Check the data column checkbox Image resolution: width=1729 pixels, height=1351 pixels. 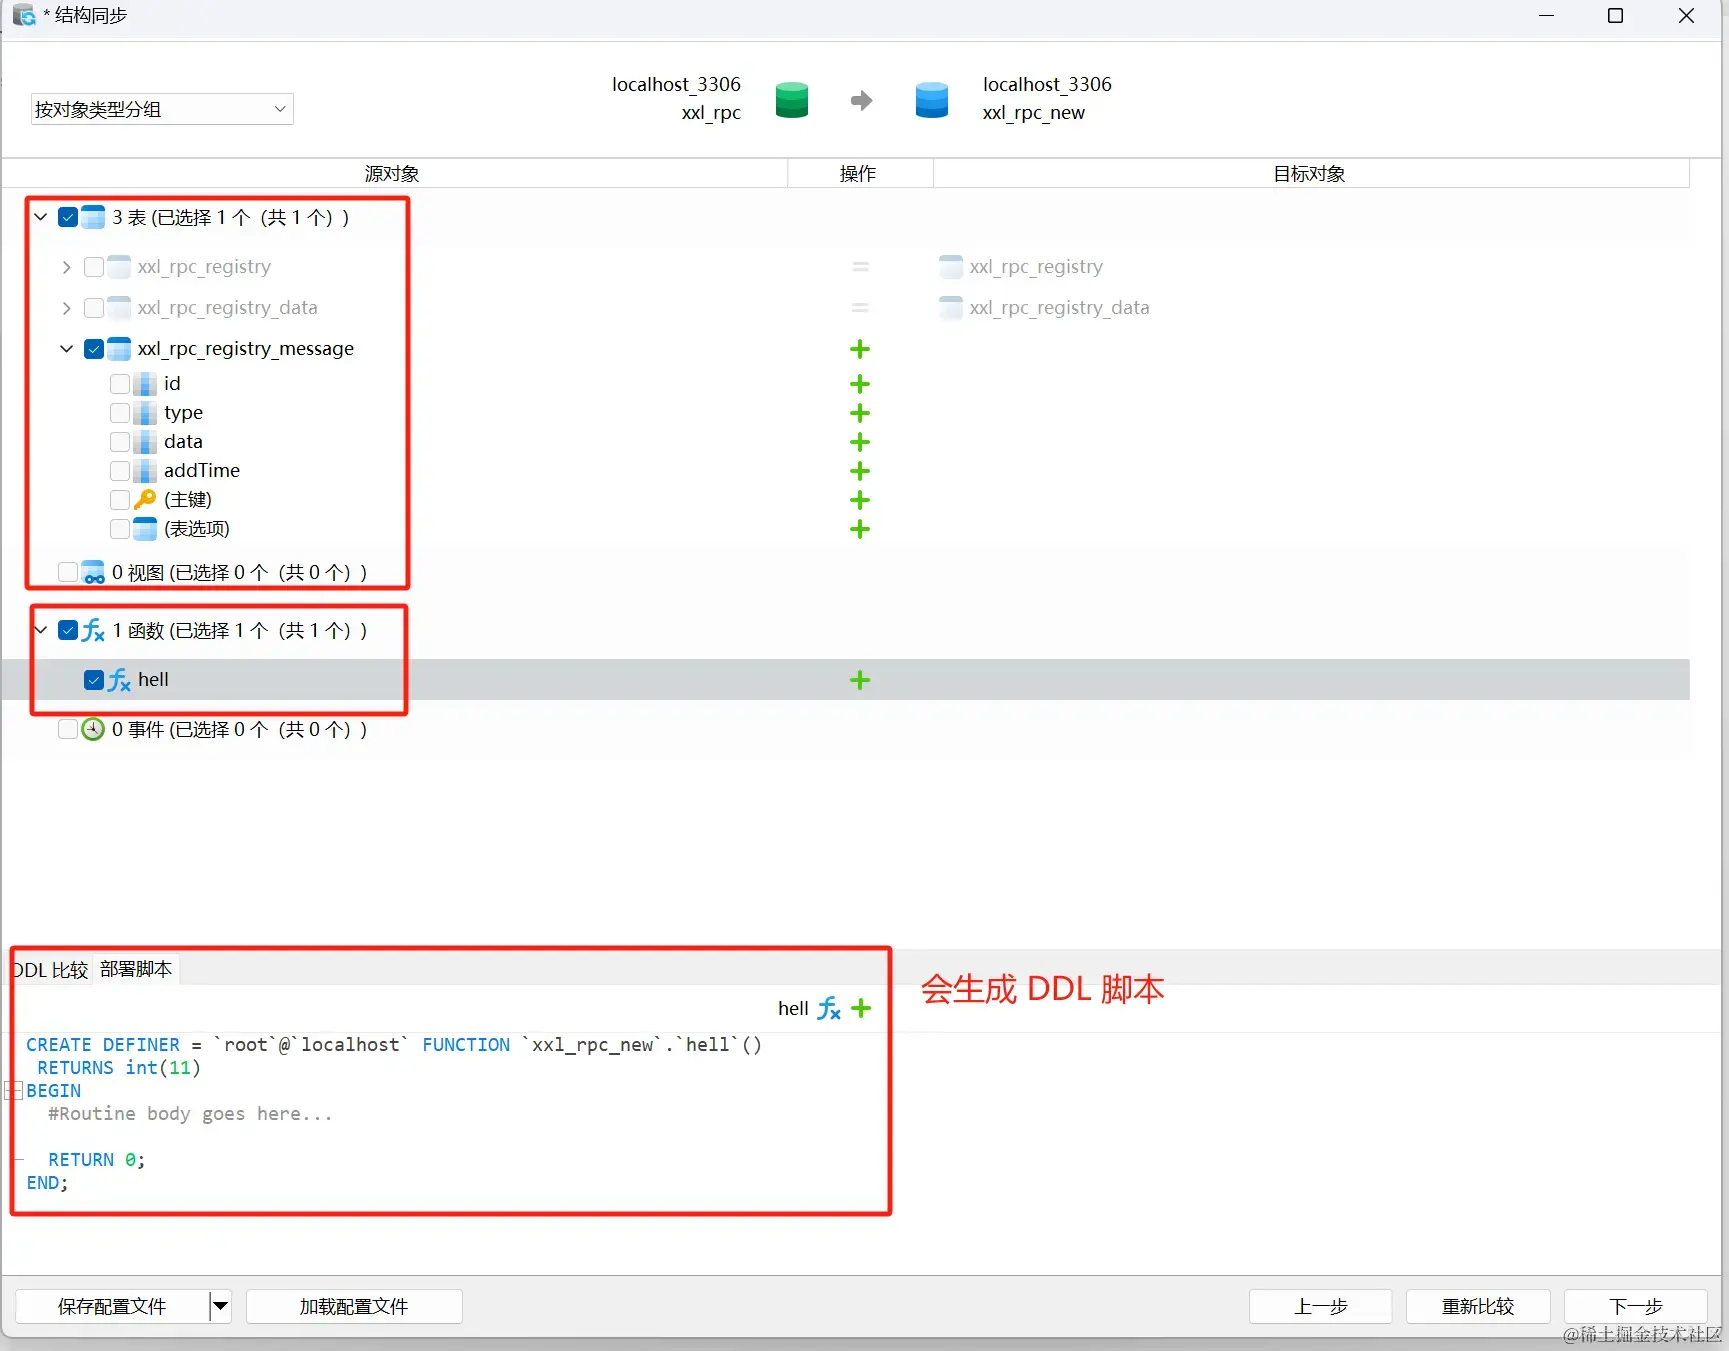point(120,442)
